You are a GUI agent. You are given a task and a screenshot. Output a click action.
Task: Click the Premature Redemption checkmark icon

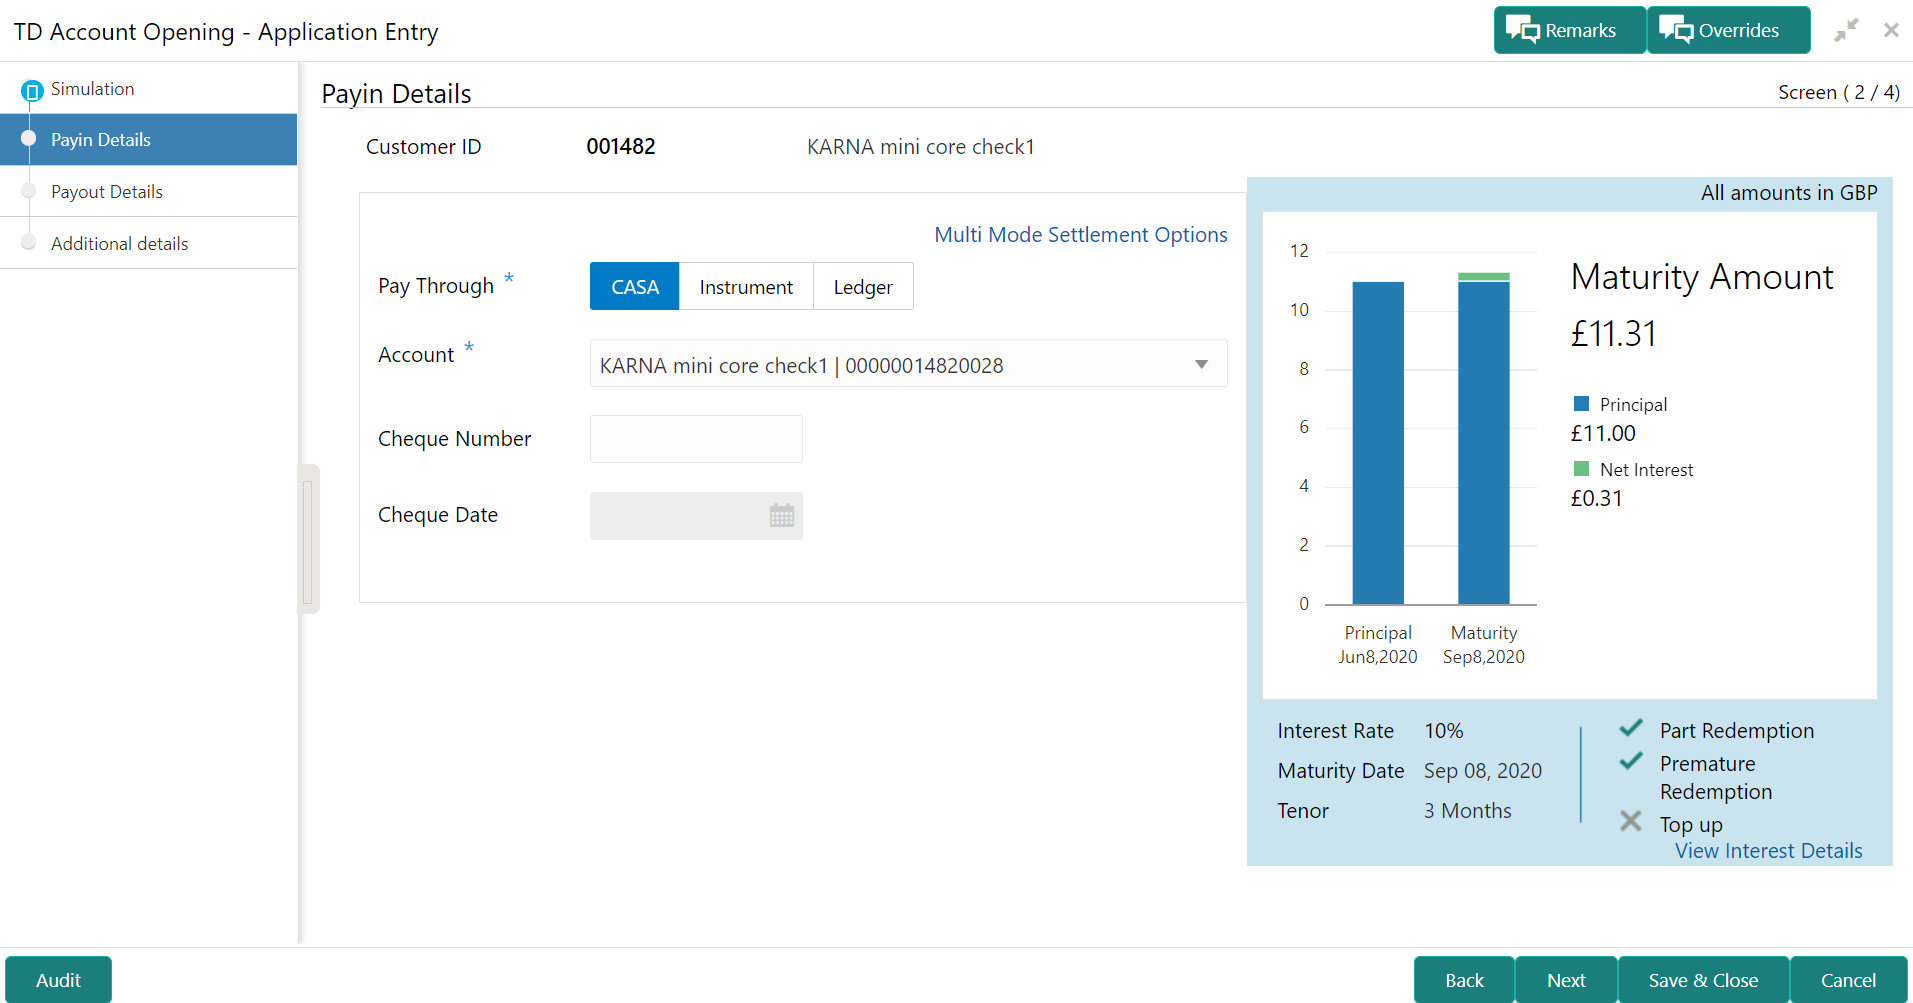[1631, 761]
